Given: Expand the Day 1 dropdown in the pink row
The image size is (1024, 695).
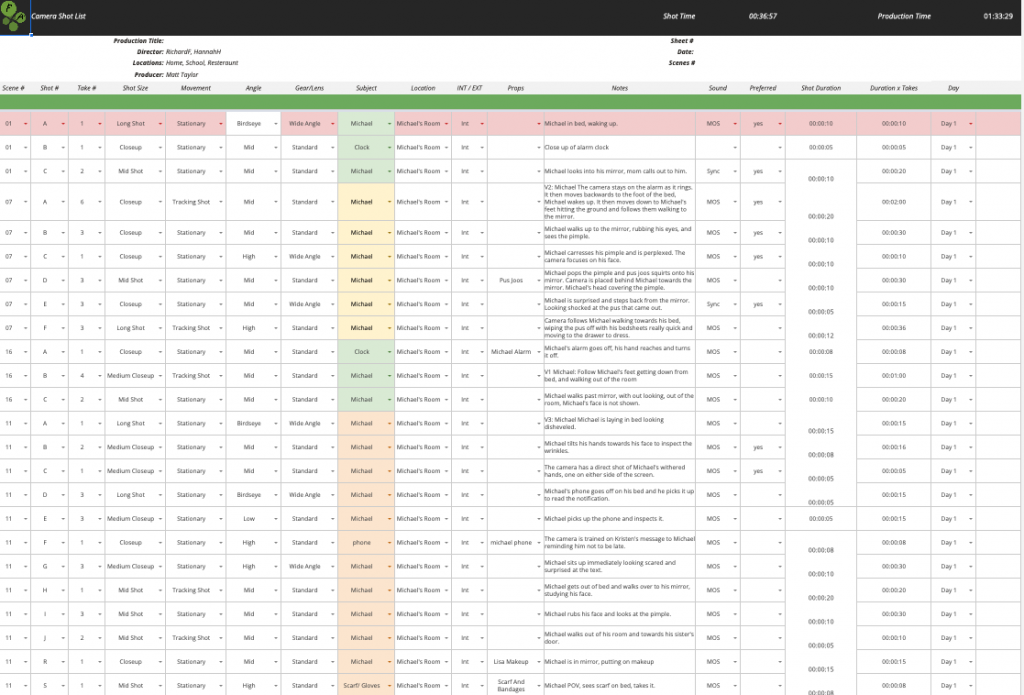Looking at the screenshot, I should tap(970, 124).
